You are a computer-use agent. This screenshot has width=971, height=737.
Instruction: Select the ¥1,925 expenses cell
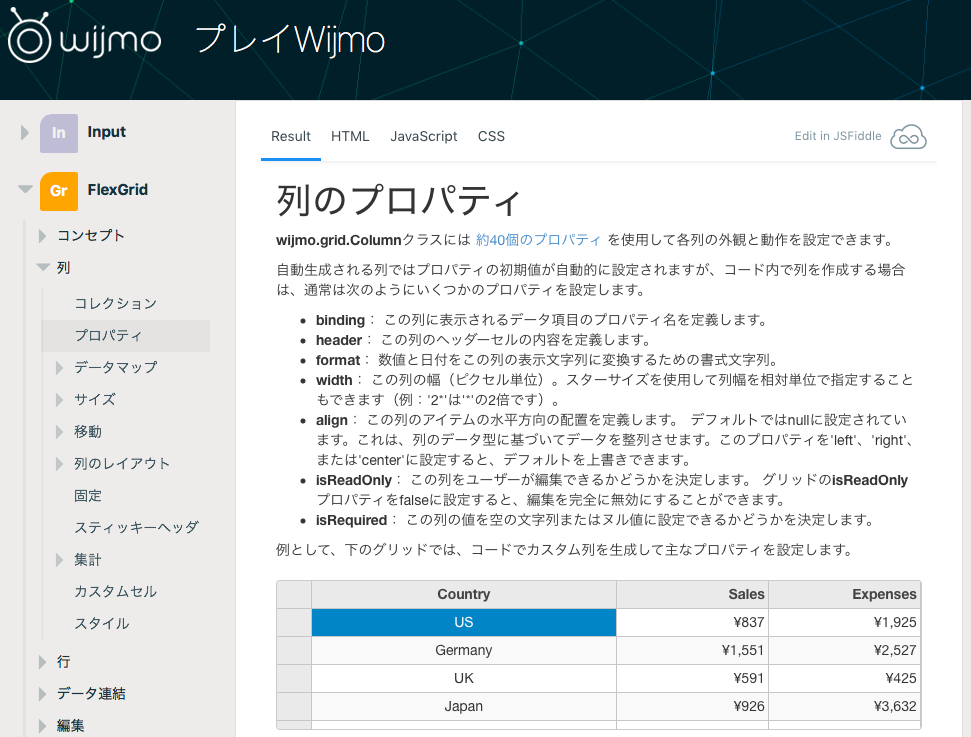point(845,622)
